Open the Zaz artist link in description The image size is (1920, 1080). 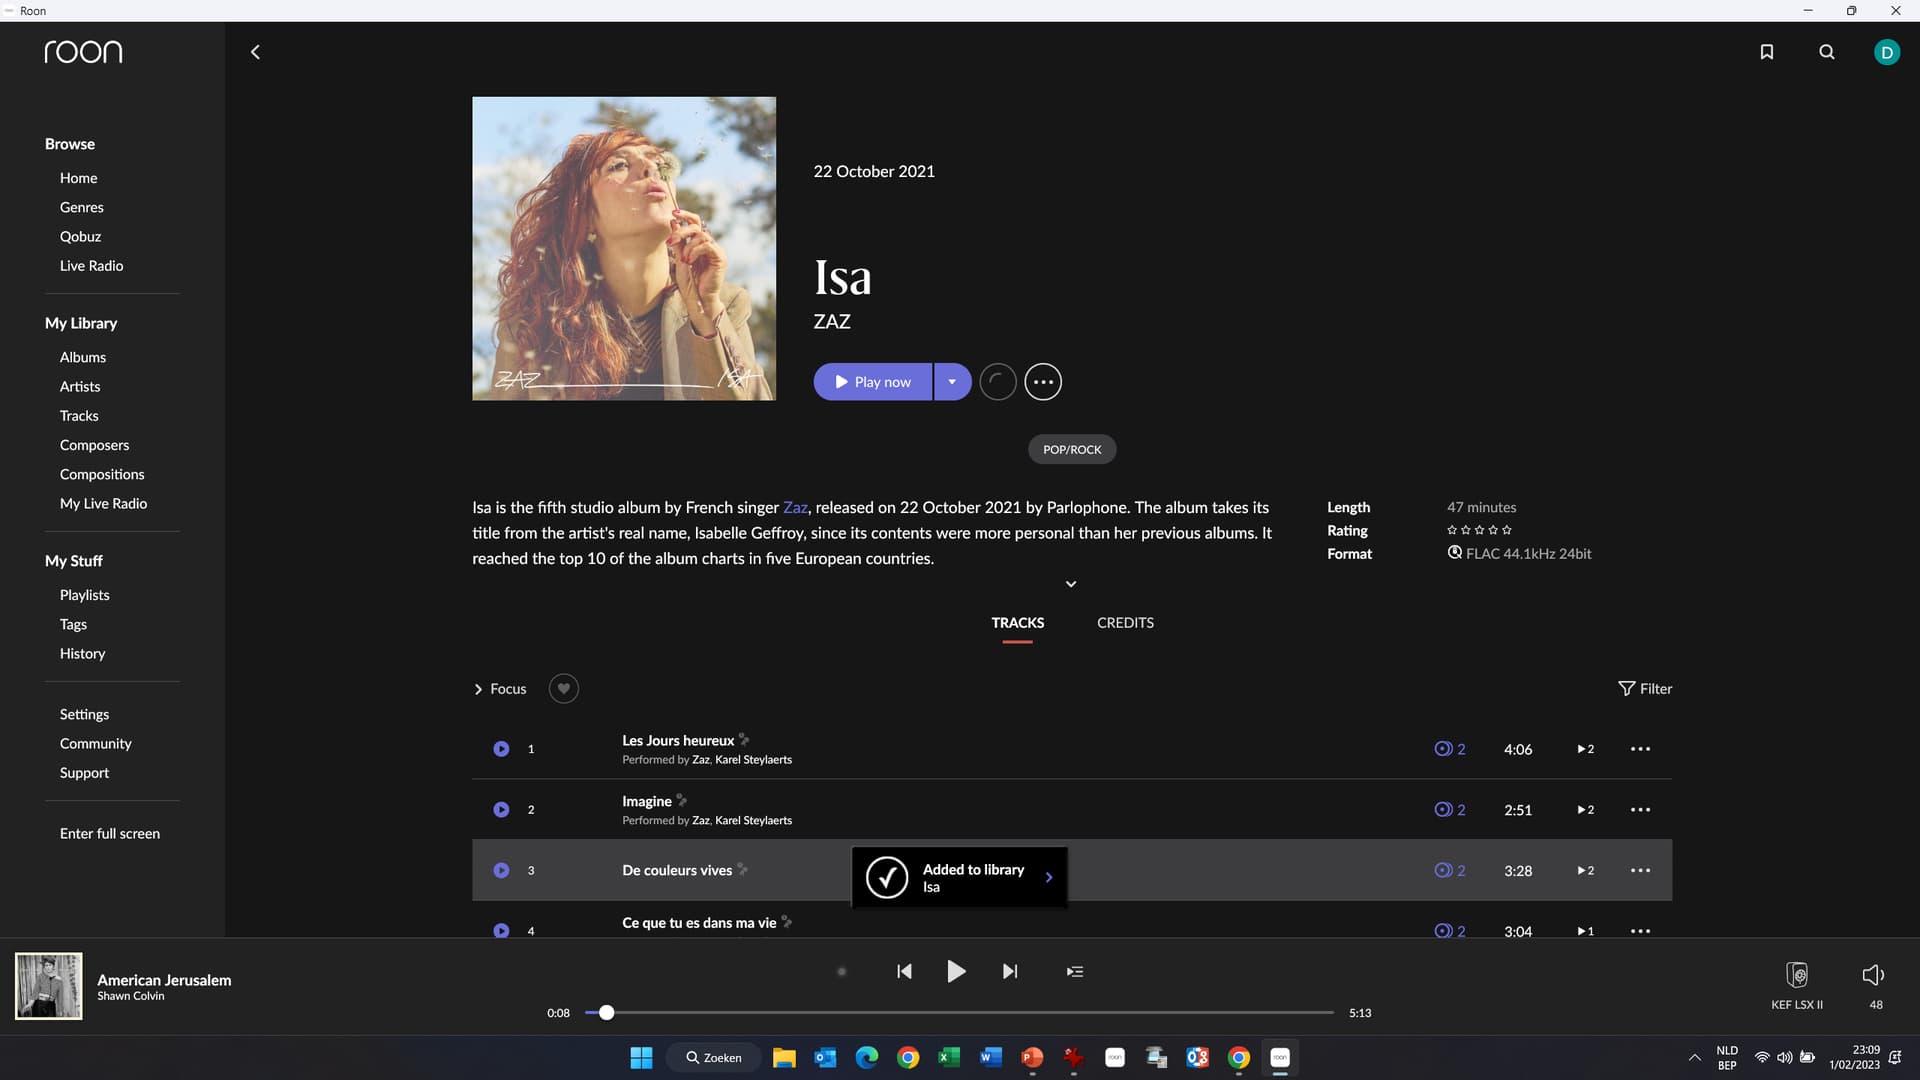[x=795, y=508]
